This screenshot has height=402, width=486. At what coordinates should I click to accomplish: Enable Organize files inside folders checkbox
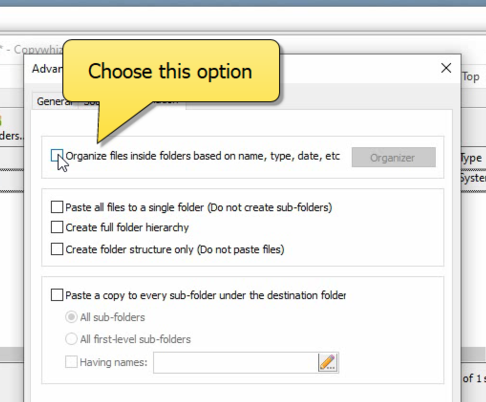[x=57, y=156]
